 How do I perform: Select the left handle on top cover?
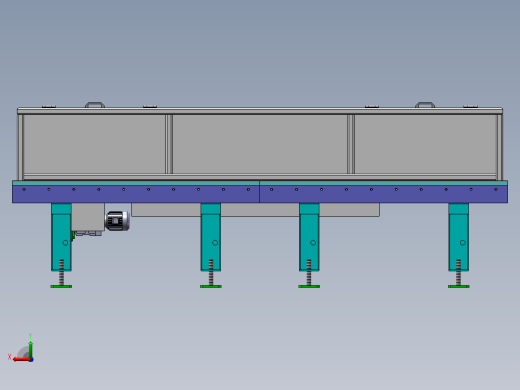[x=95, y=105]
